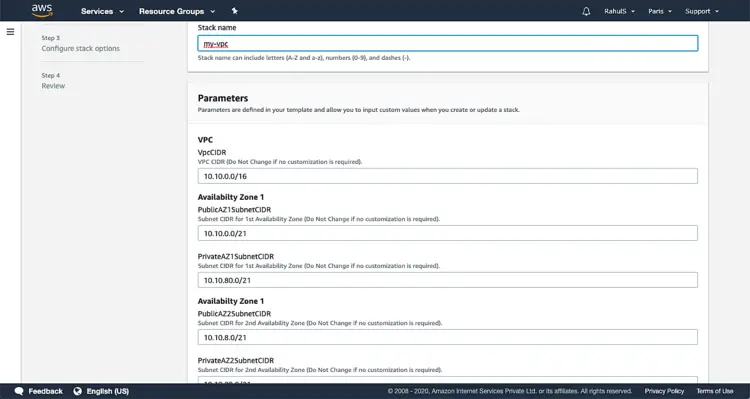The height and width of the screenshot is (399, 750).
Task: Open the hamburger side navigation menu
Action: 11,32
